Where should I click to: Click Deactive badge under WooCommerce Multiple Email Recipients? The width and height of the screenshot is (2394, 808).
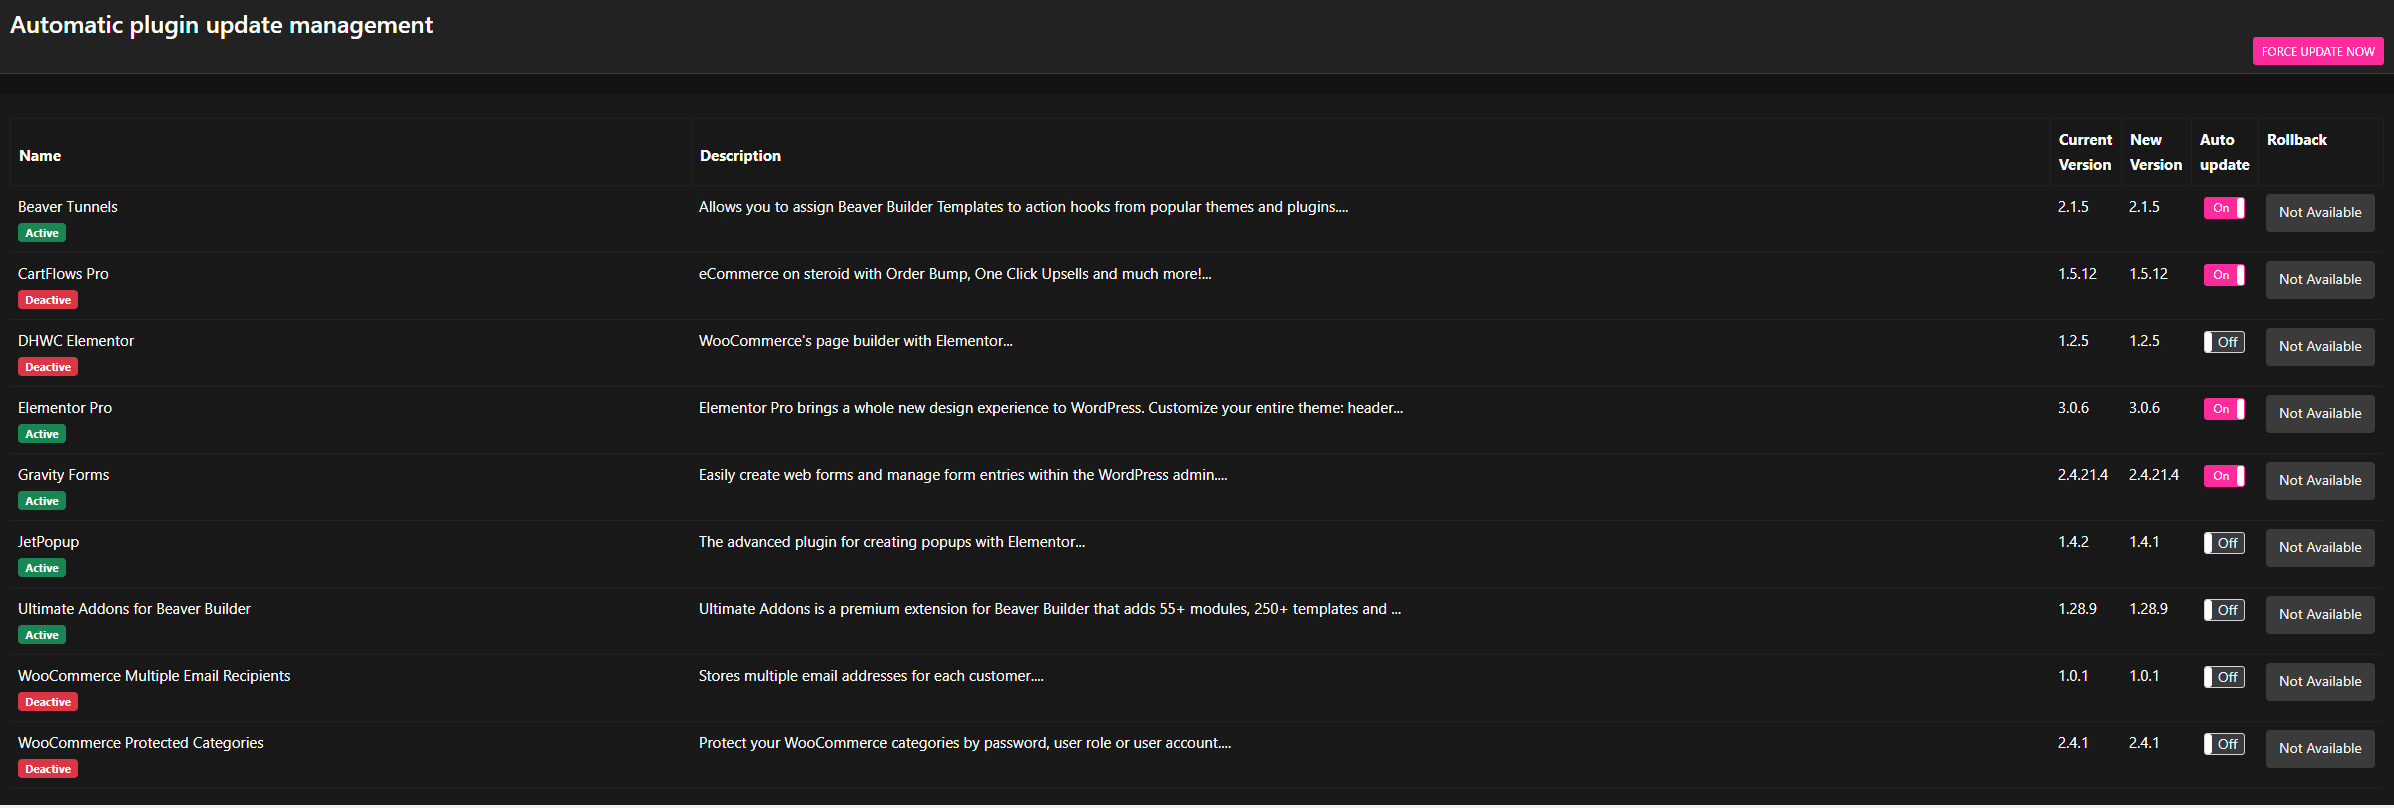pyautogui.click(x=48, y=702)
